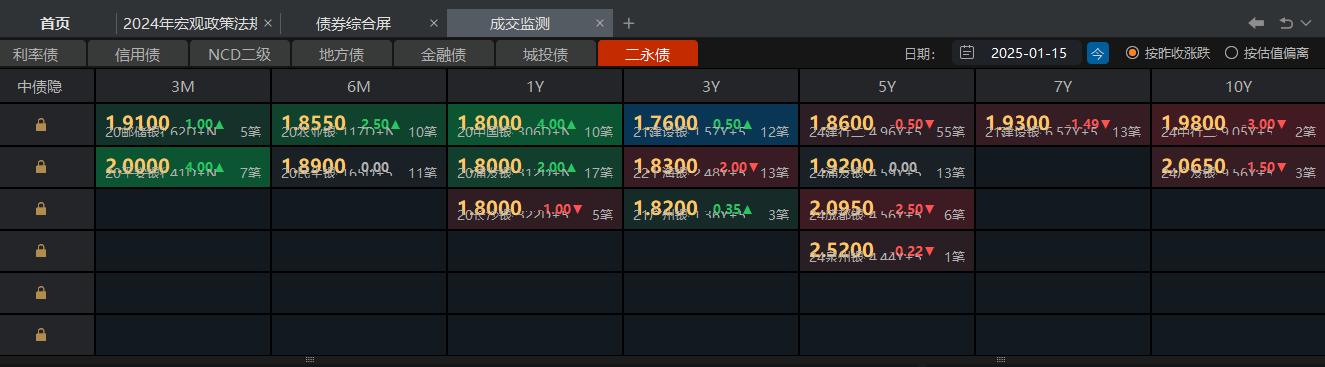The image size is (1325, 367).
Task: Click the 7Y column header
Action: tap(1063, 87)
